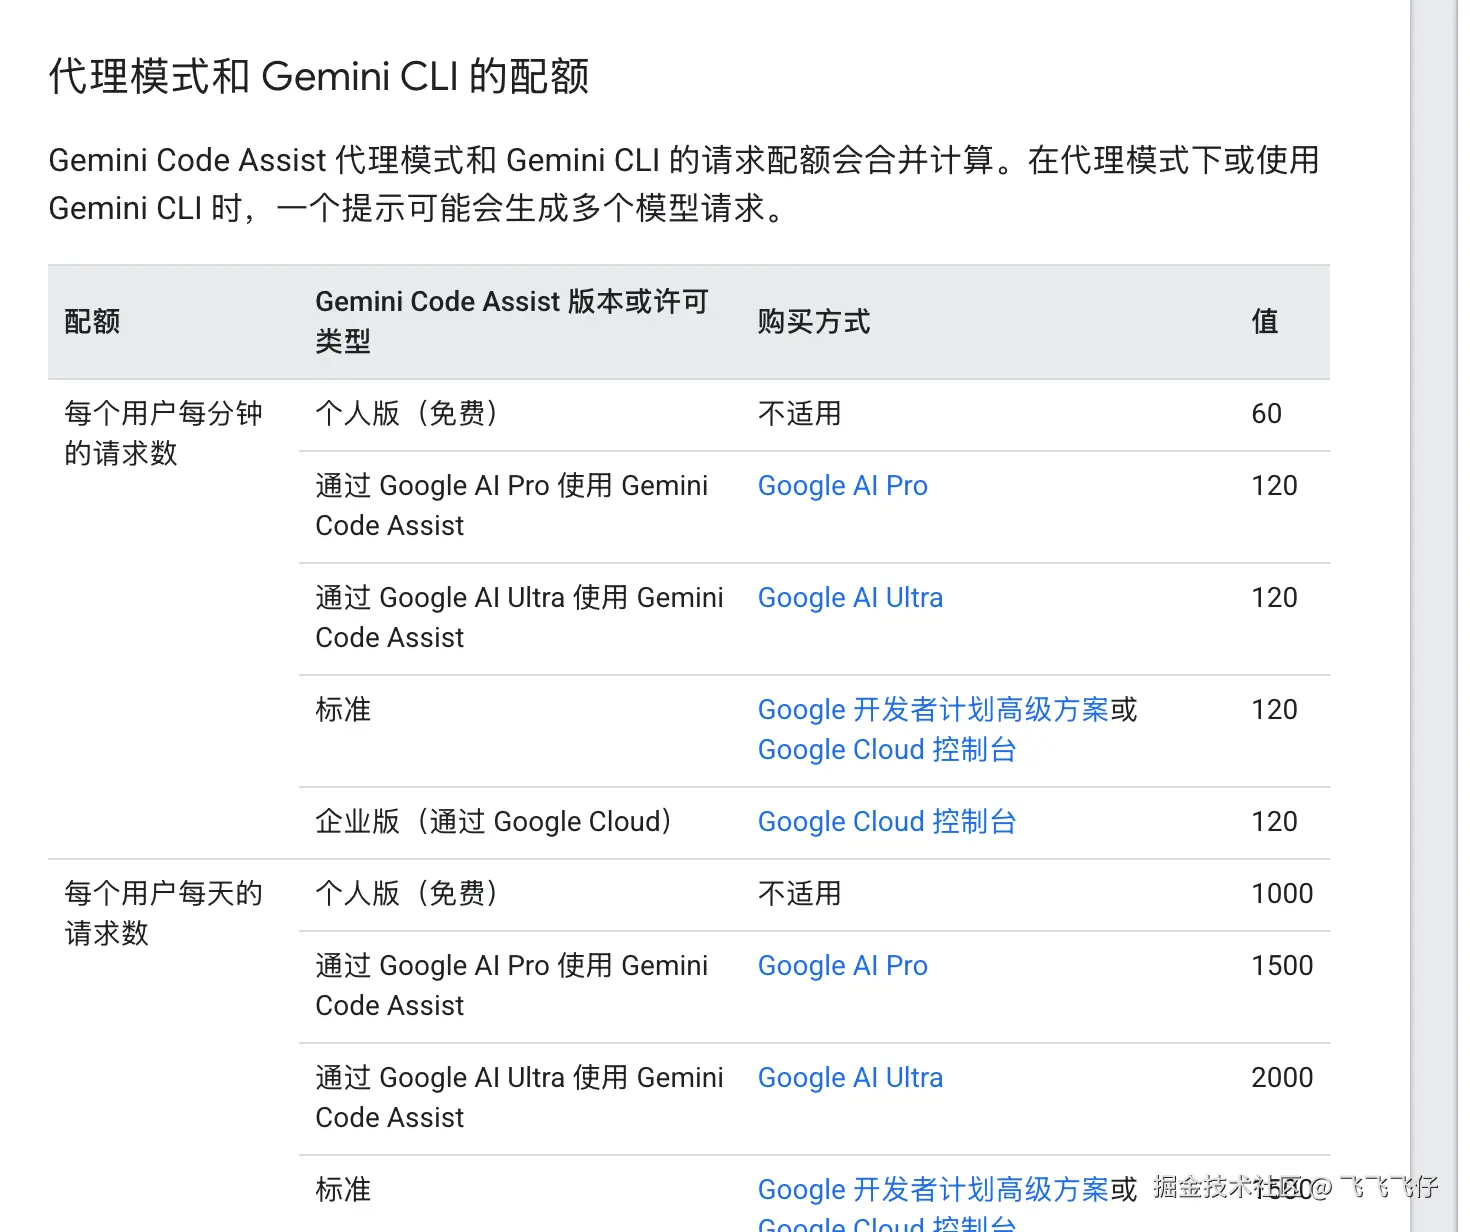Click the value 1500 in AI Pro row
Image resolution: width=1470 pixels, height=1232 pixels.
[1282, 966]
